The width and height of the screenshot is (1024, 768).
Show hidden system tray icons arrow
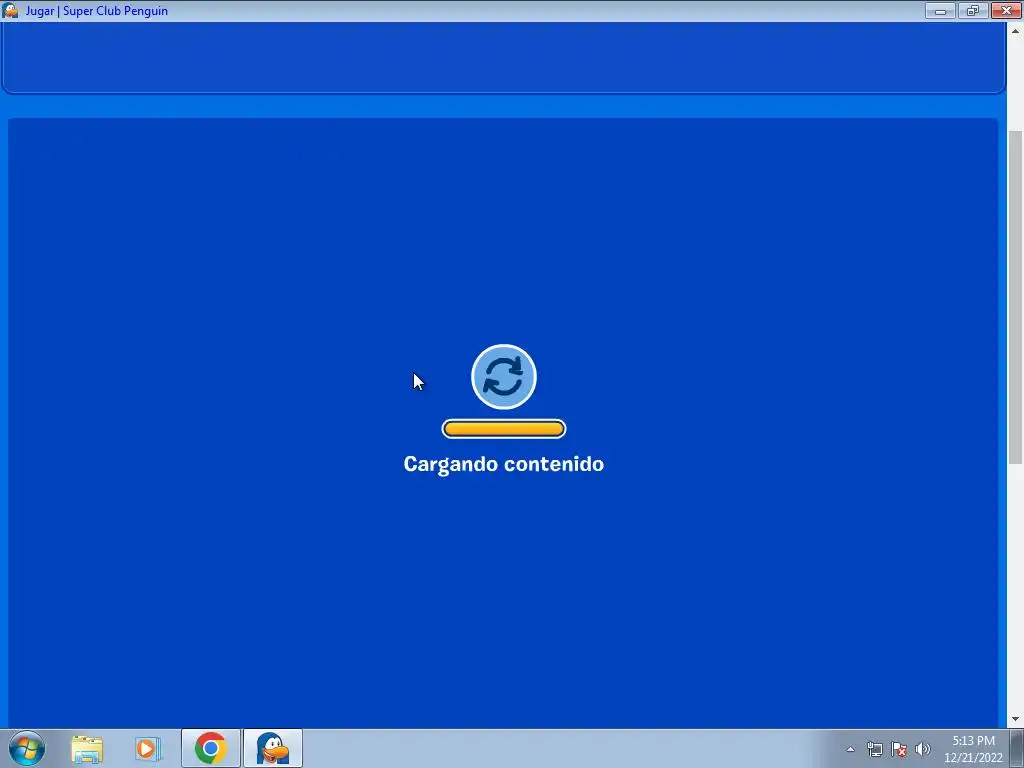point(850,749)
